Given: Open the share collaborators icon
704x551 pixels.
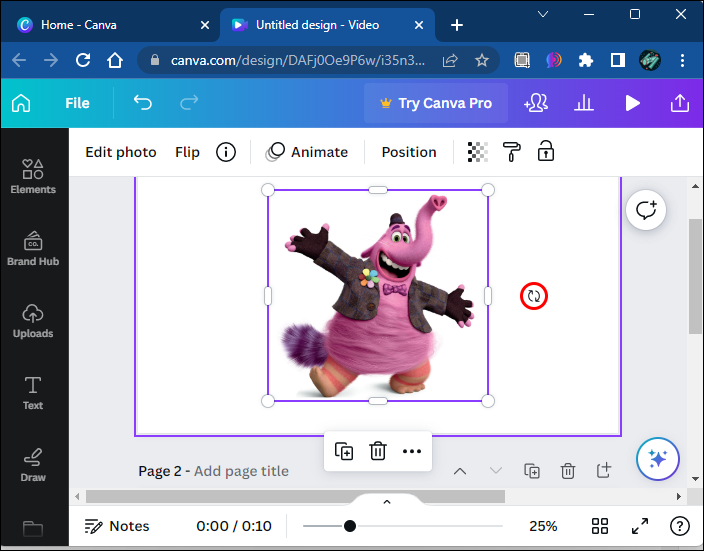Looking at the screenshot, I should [536, 103].
